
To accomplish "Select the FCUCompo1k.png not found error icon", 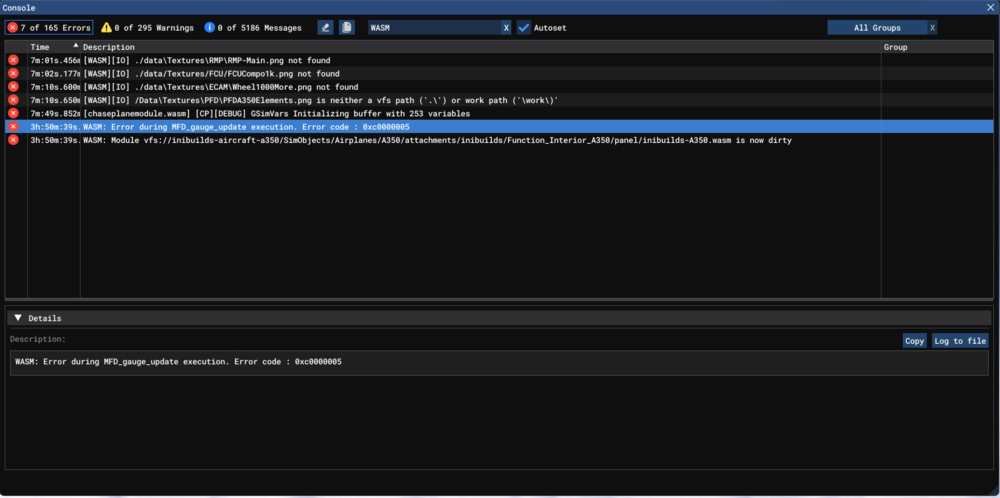I will pos(13,74).
